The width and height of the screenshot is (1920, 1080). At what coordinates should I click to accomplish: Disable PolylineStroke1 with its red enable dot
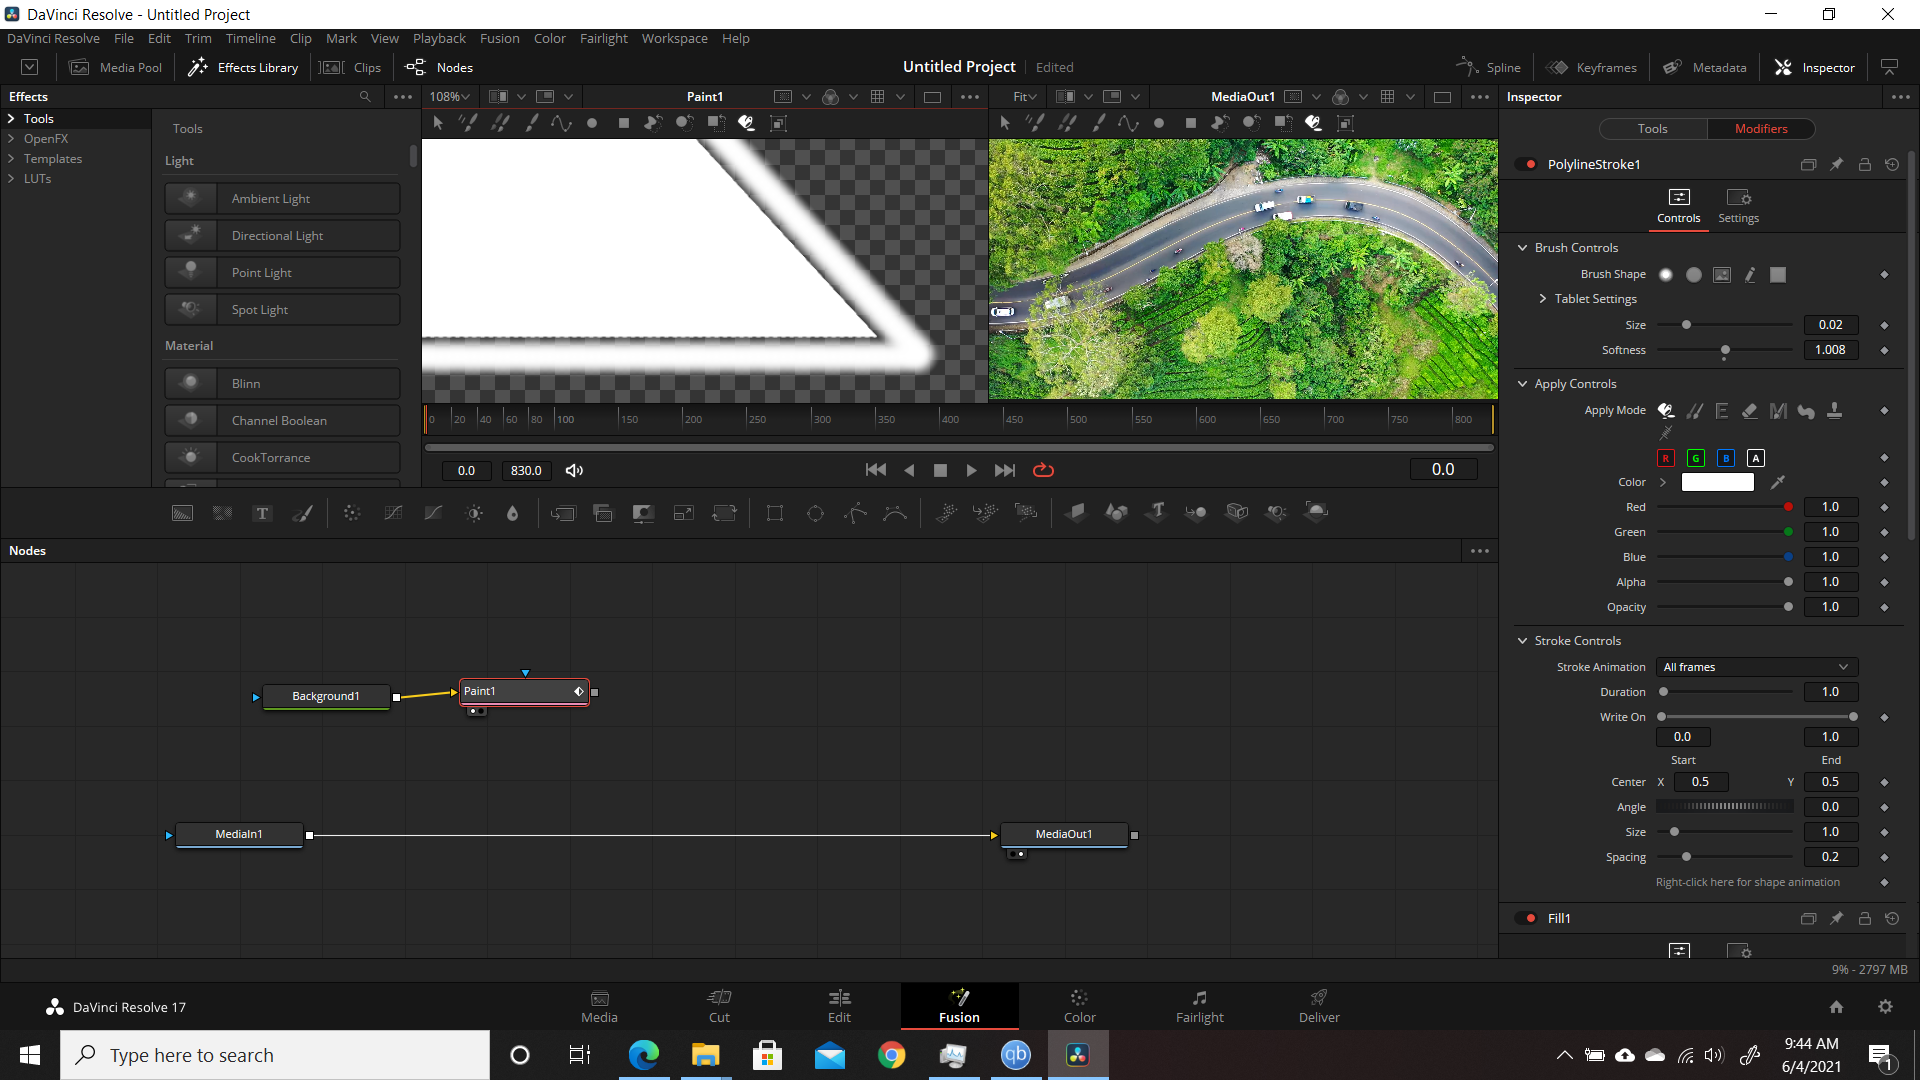click(x=1530, y=164)
